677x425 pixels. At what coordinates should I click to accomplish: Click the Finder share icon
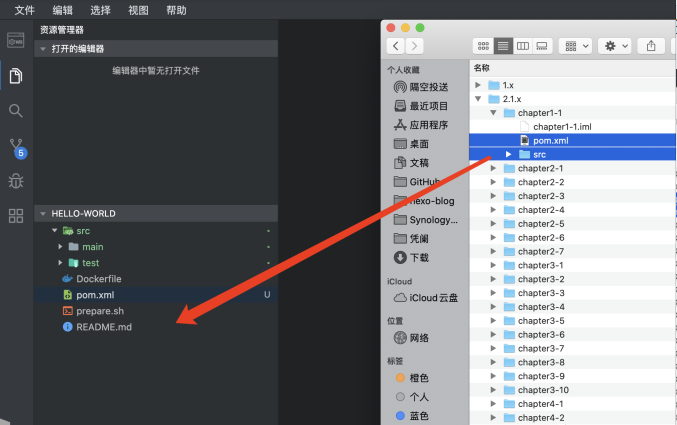(651, 46)
